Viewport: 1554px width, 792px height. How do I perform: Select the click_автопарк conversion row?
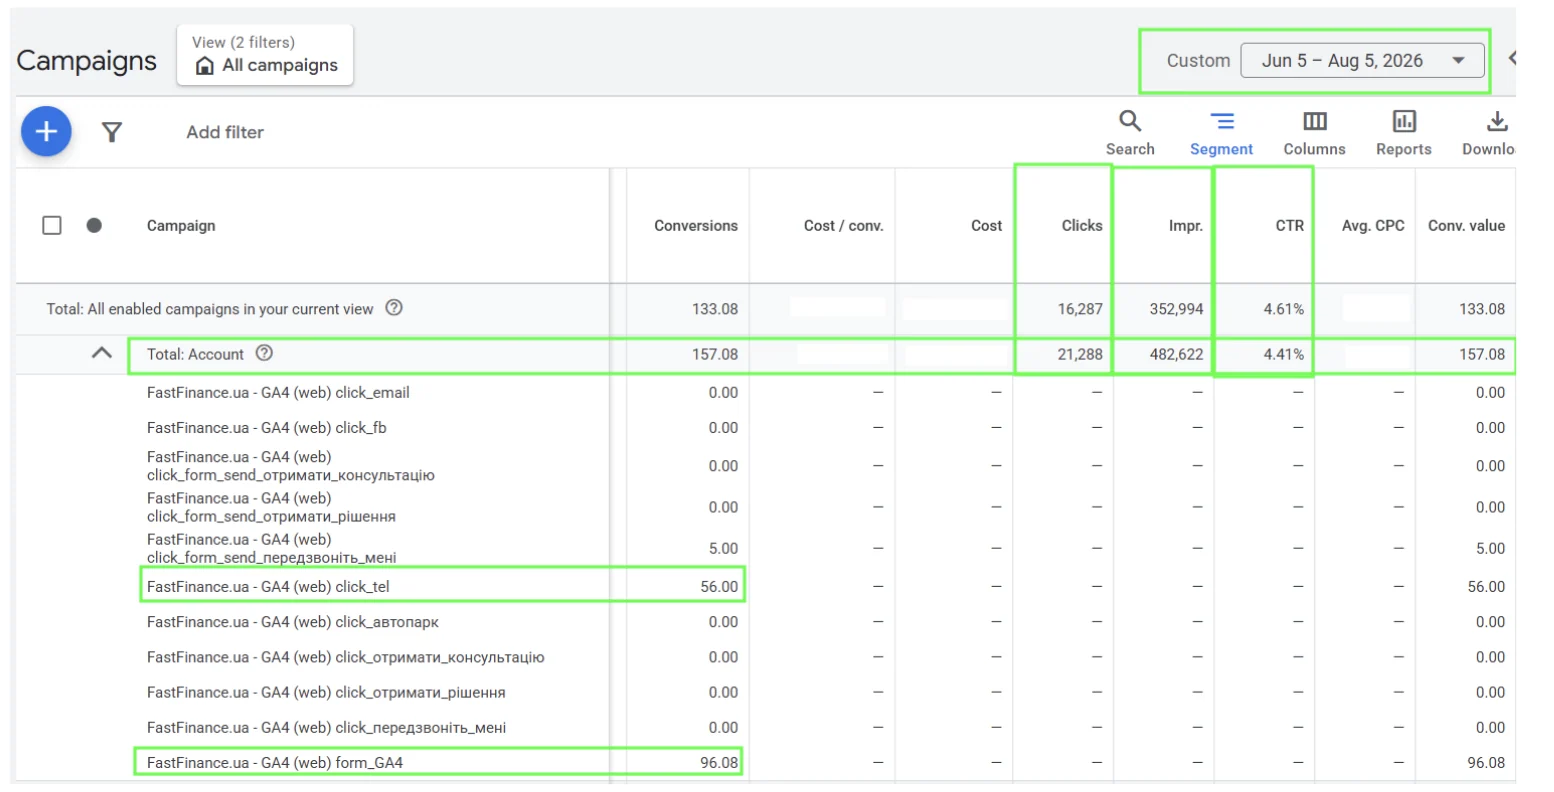[765, 622]
